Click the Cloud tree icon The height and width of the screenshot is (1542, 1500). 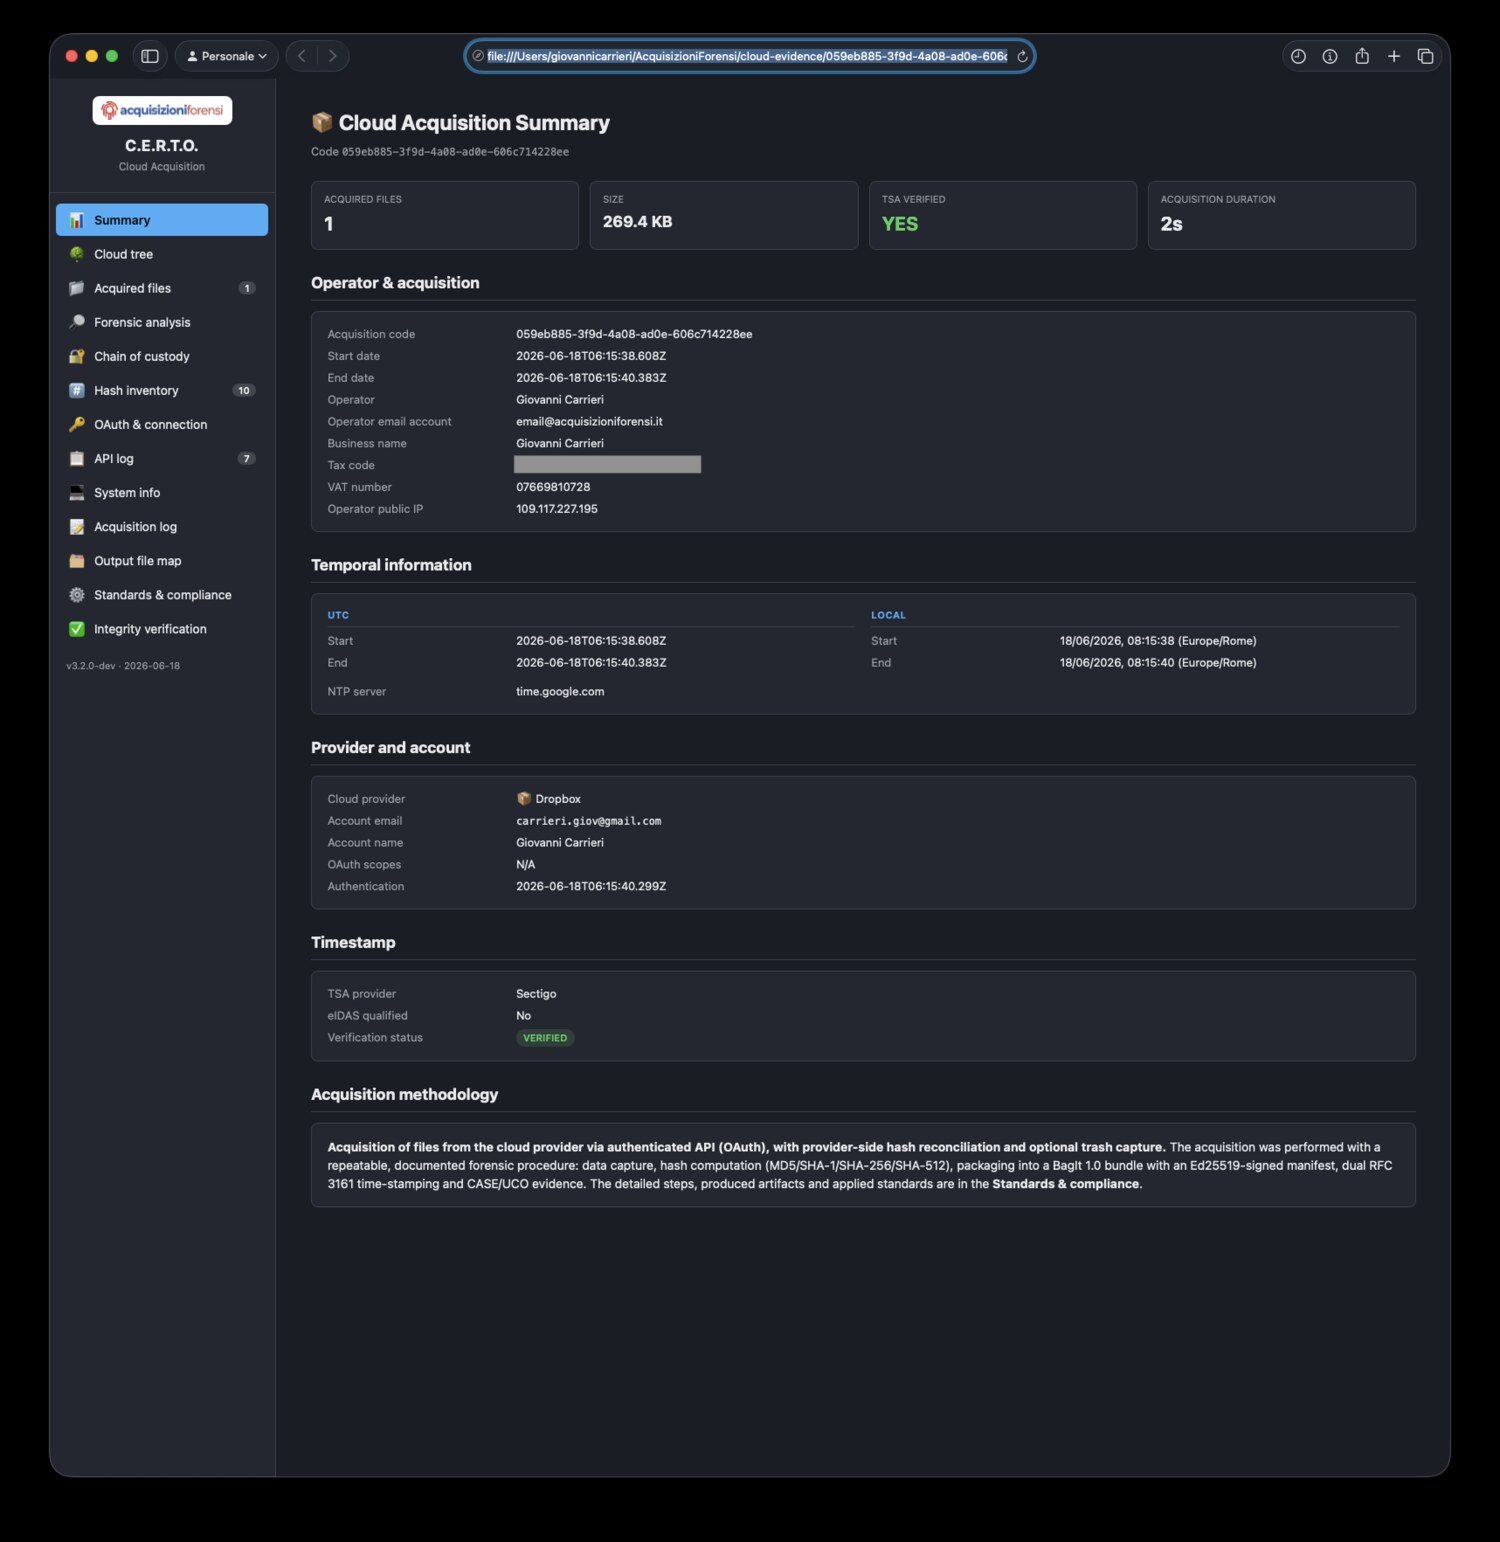pyautogui.click(x=76, y=254)
